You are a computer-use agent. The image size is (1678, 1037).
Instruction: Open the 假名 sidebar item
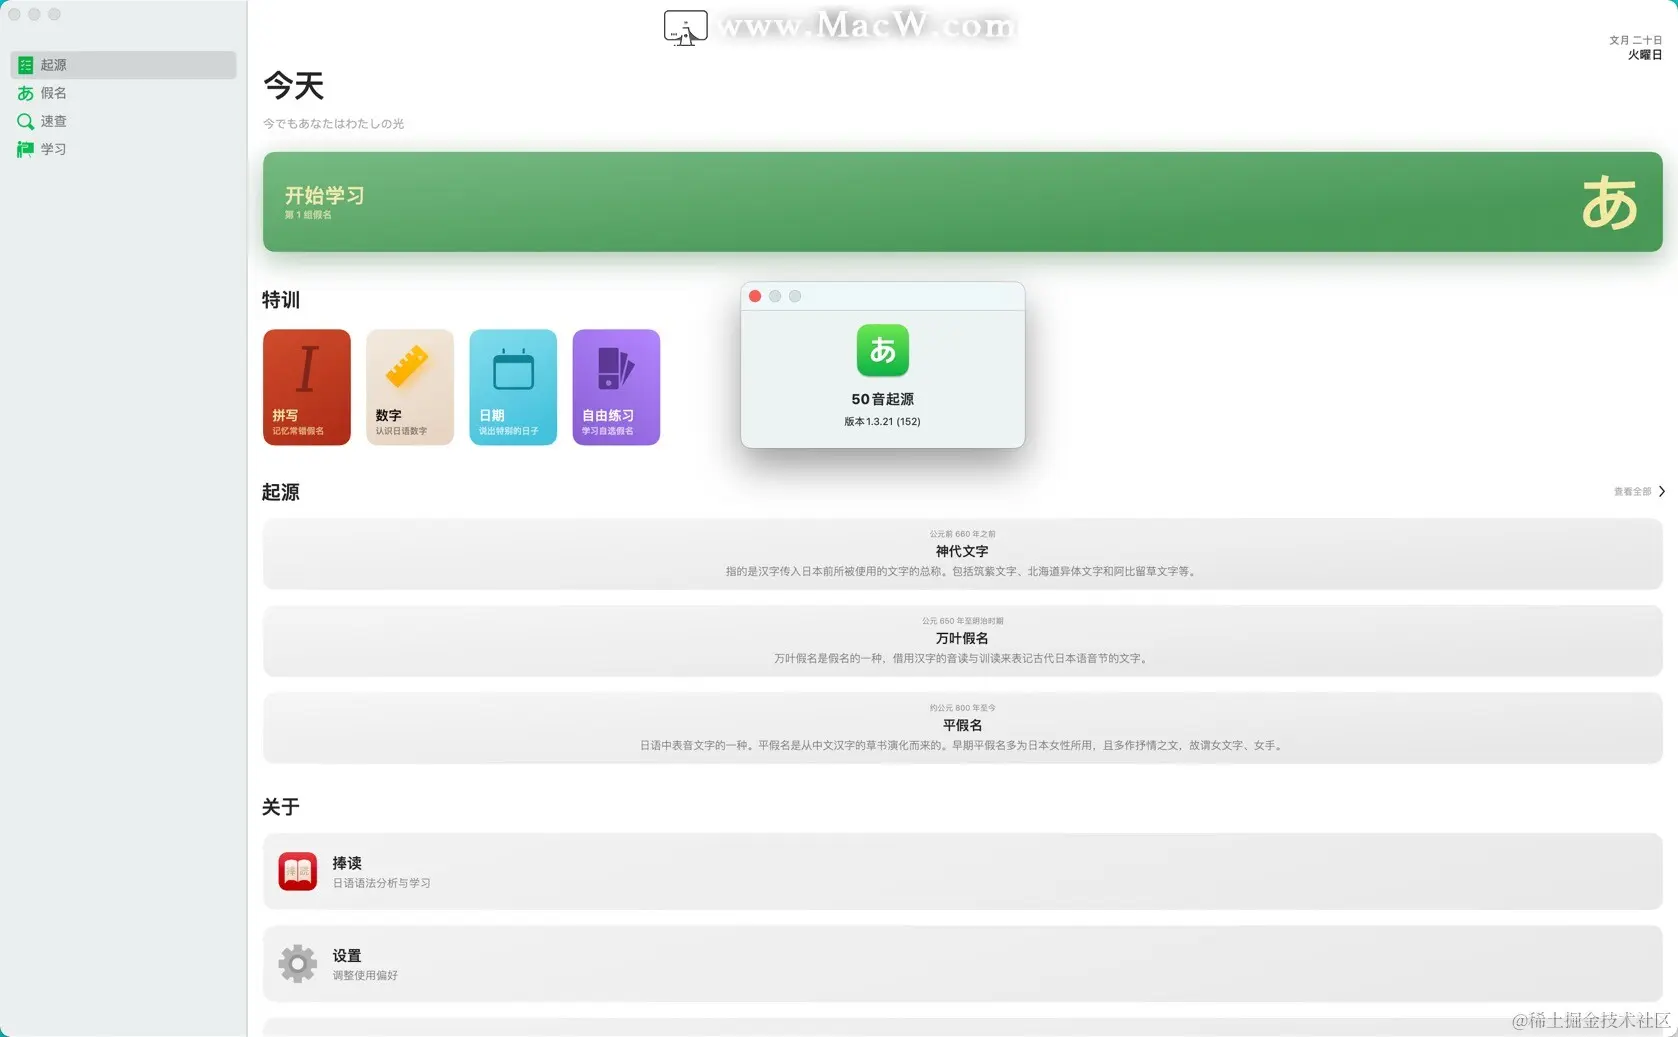pyautogui.click(x=123, y=93)
